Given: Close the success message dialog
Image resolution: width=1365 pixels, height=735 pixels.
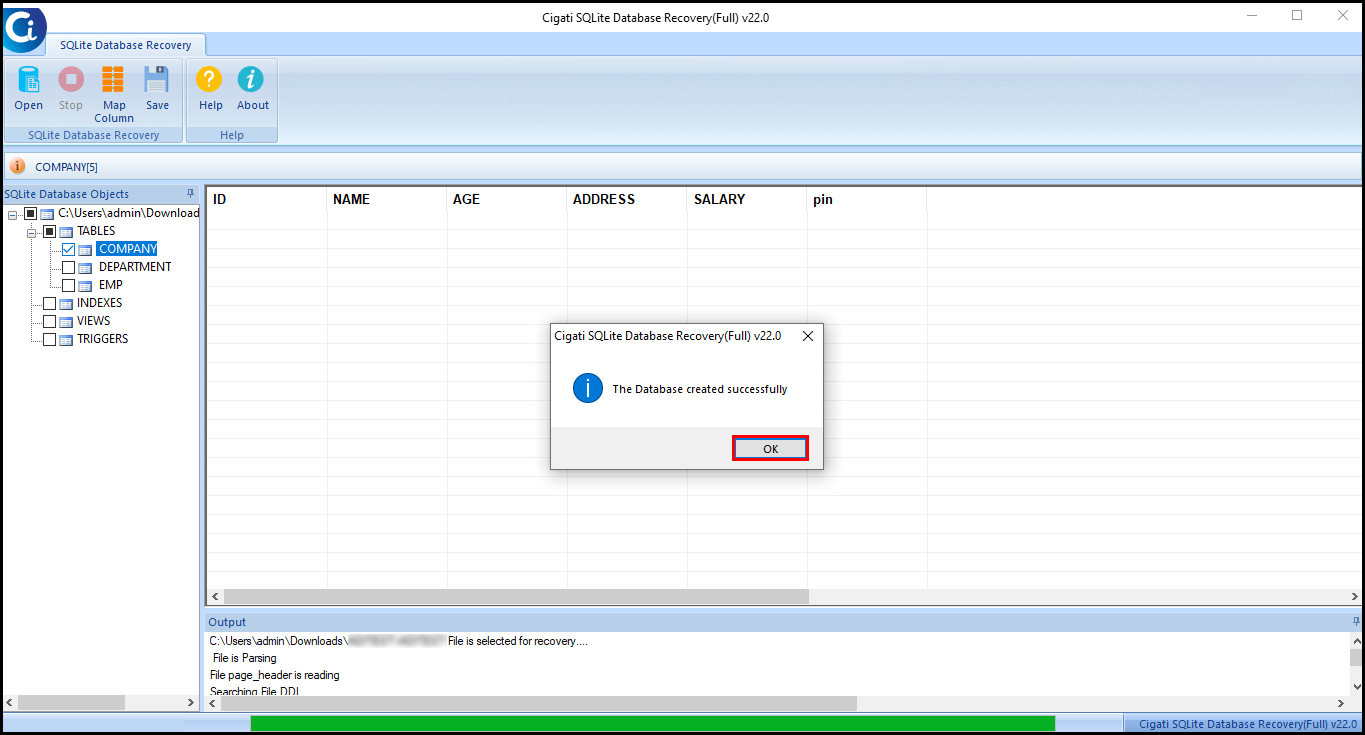Looking at the screenshot, I should (x=808, y=336).
